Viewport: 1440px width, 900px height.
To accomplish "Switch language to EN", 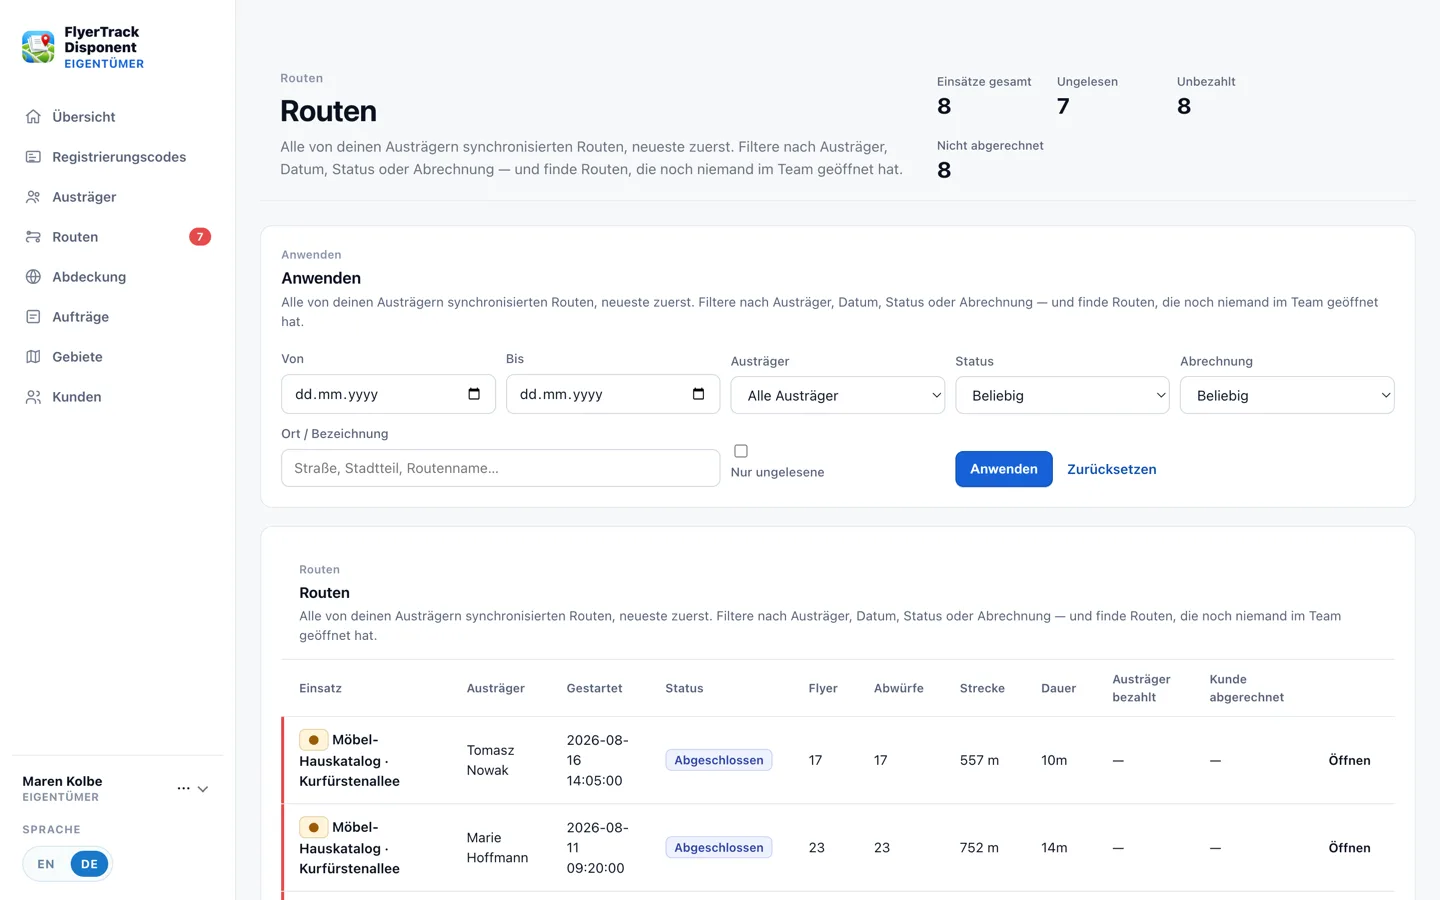I will tap(46, 864).
